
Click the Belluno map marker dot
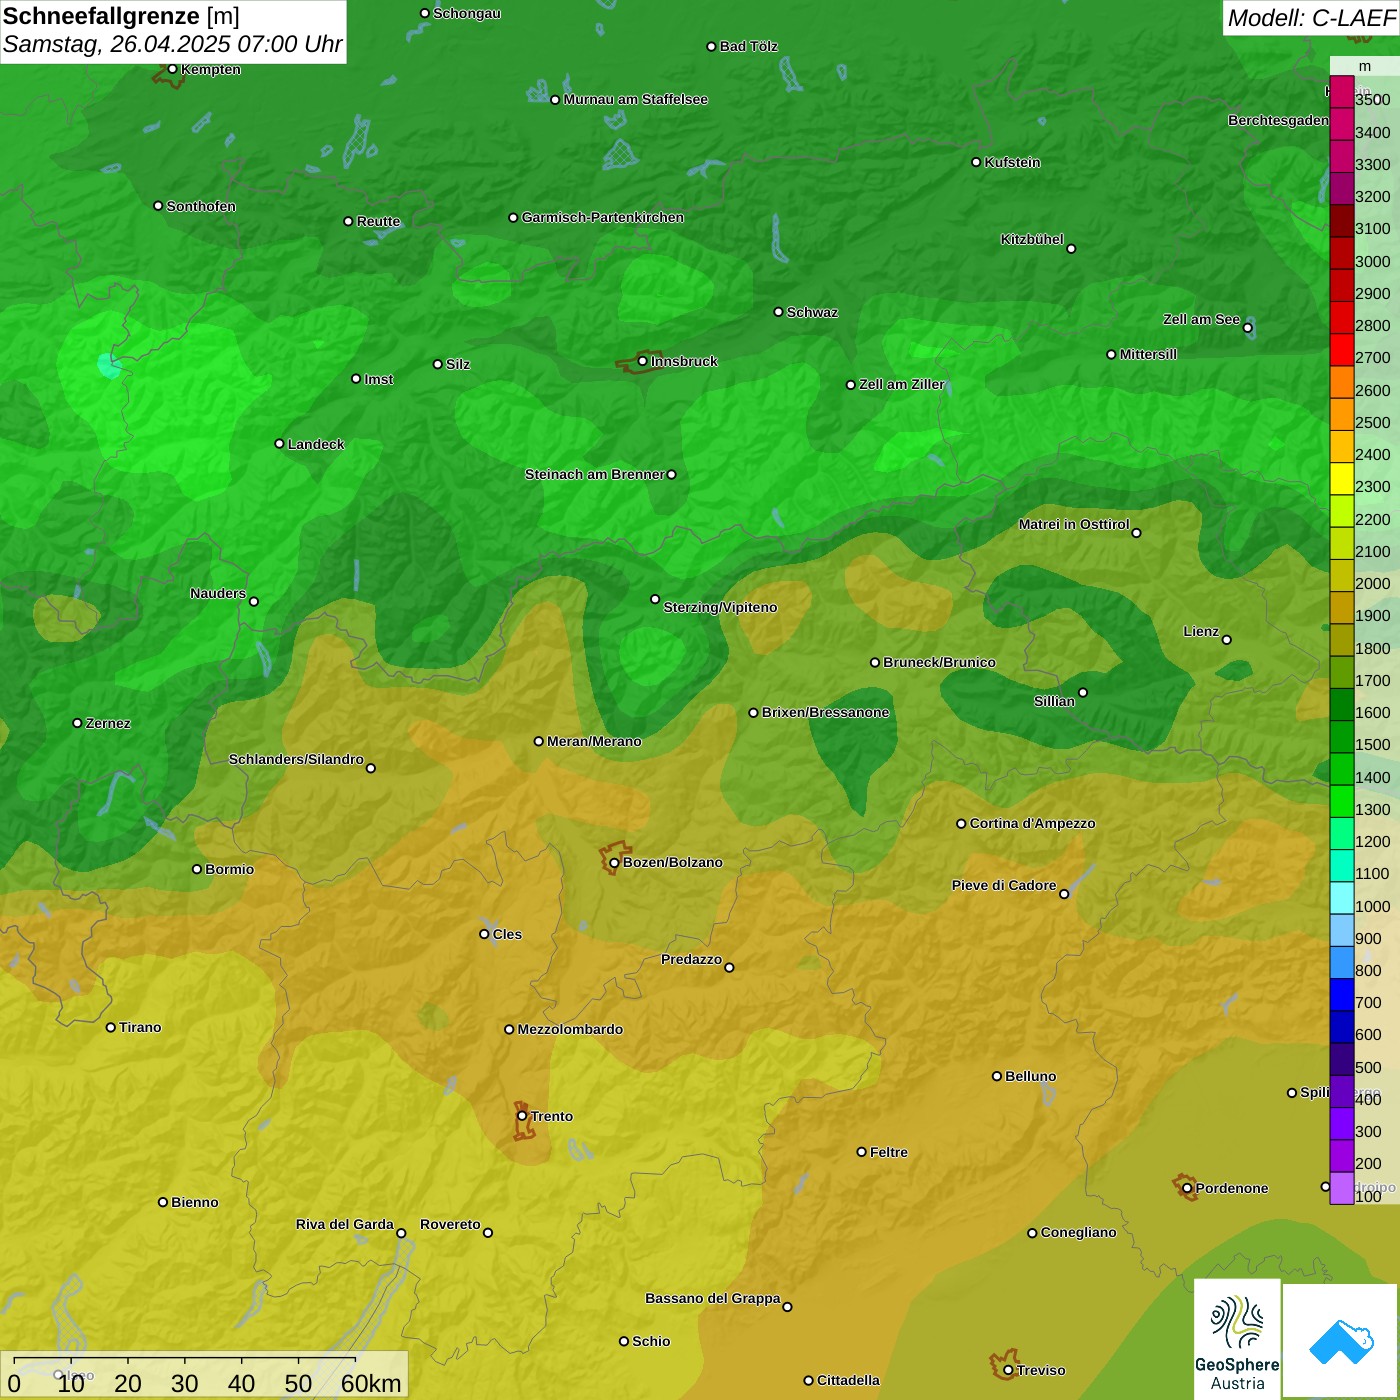coord(996,1076)
